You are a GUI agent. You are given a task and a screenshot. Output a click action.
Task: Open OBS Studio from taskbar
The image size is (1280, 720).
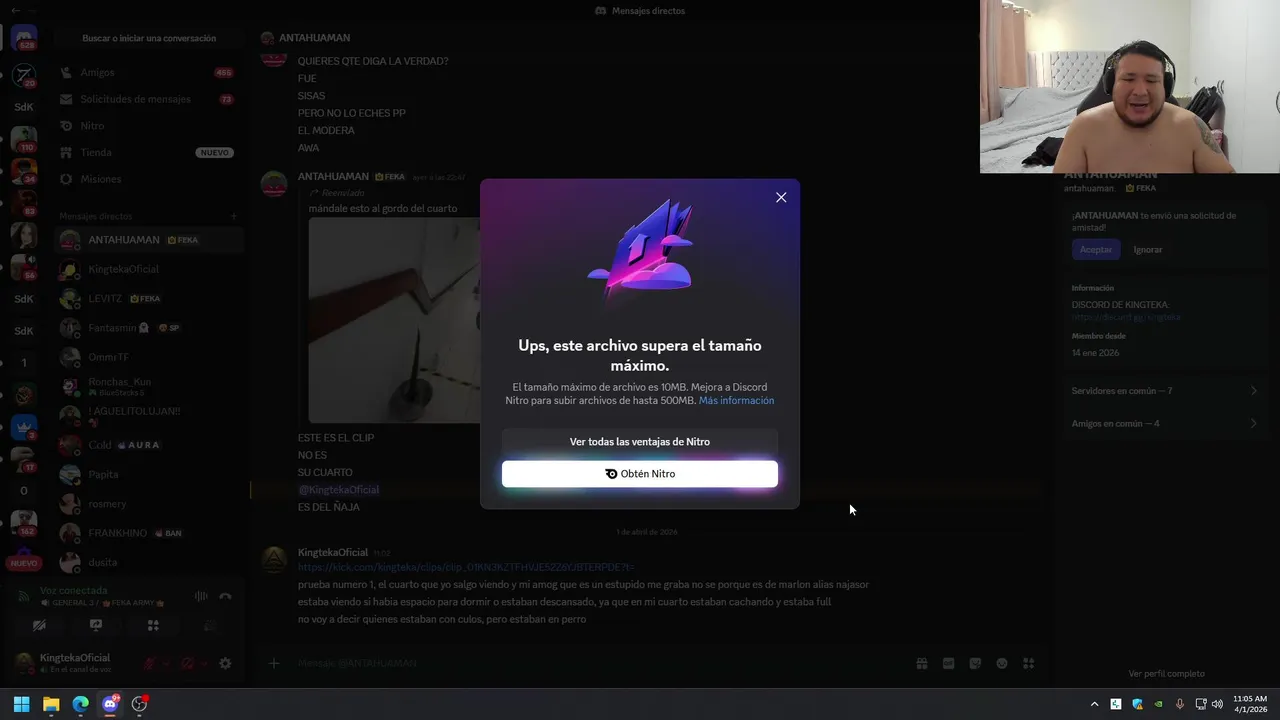click(x=139, y=704)
